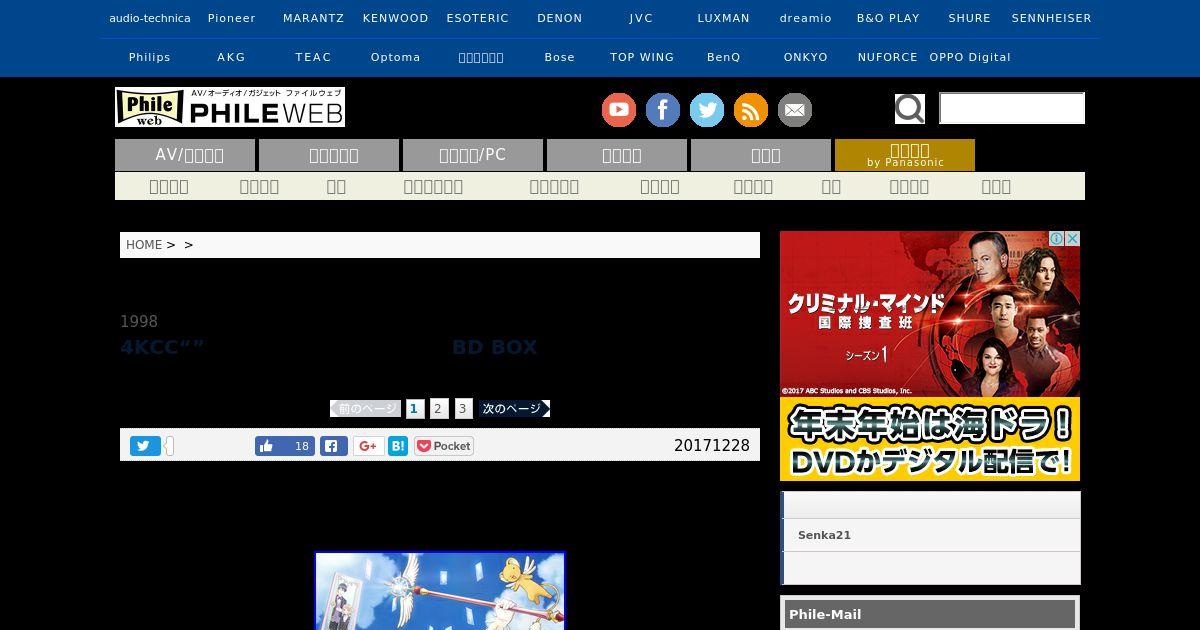Open the PHILE WEB YouTube channel icon

pos(619,110)
